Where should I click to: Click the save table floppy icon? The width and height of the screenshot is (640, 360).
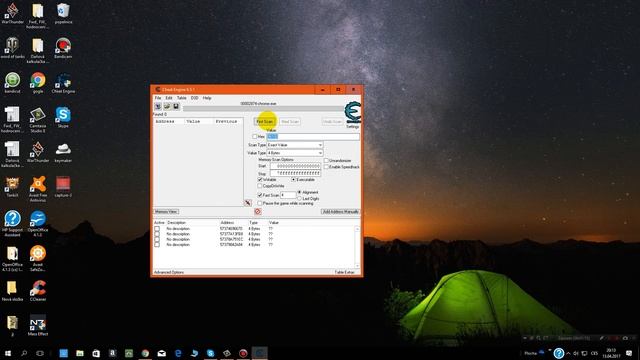pyautogui.click(x=176, y=107)
